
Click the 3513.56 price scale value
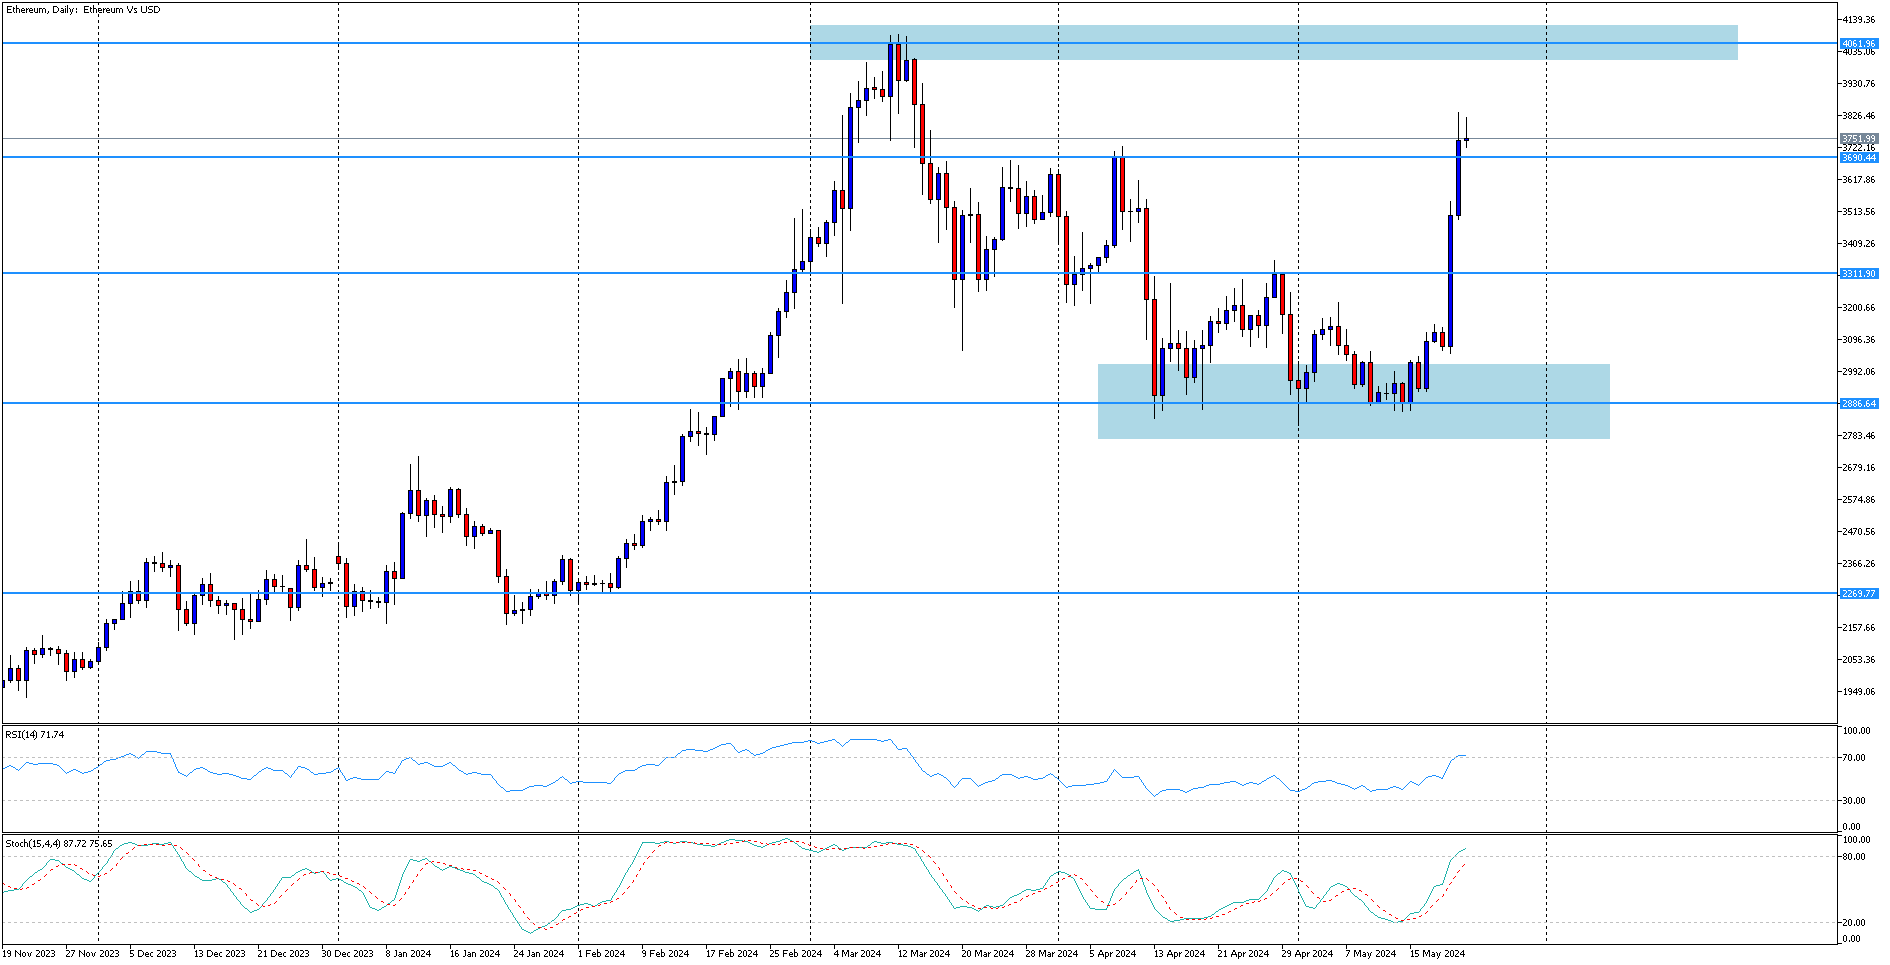pos(1859,212)
